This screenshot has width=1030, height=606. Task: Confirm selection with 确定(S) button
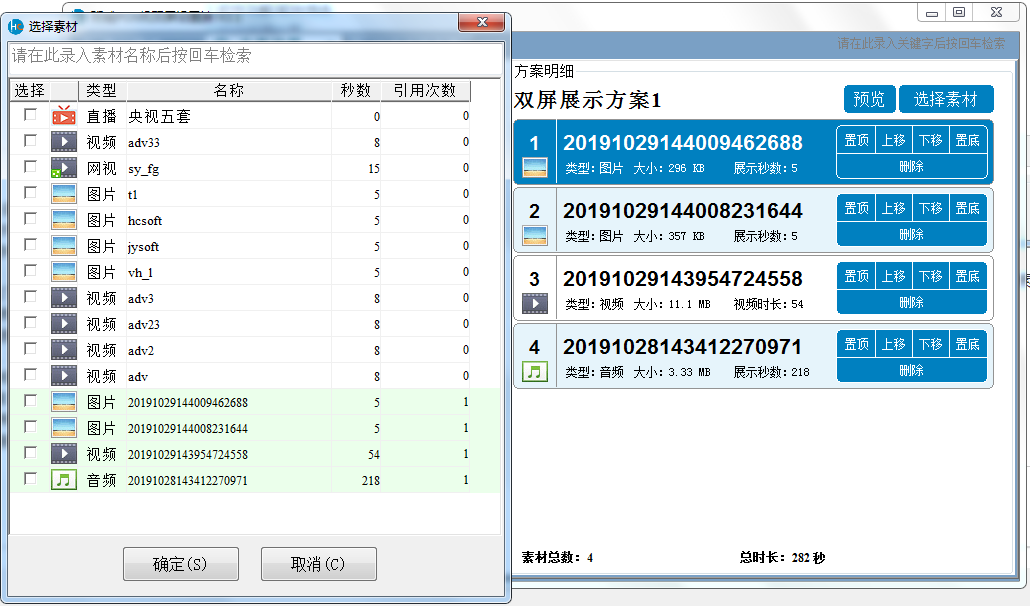pos(181,564)
